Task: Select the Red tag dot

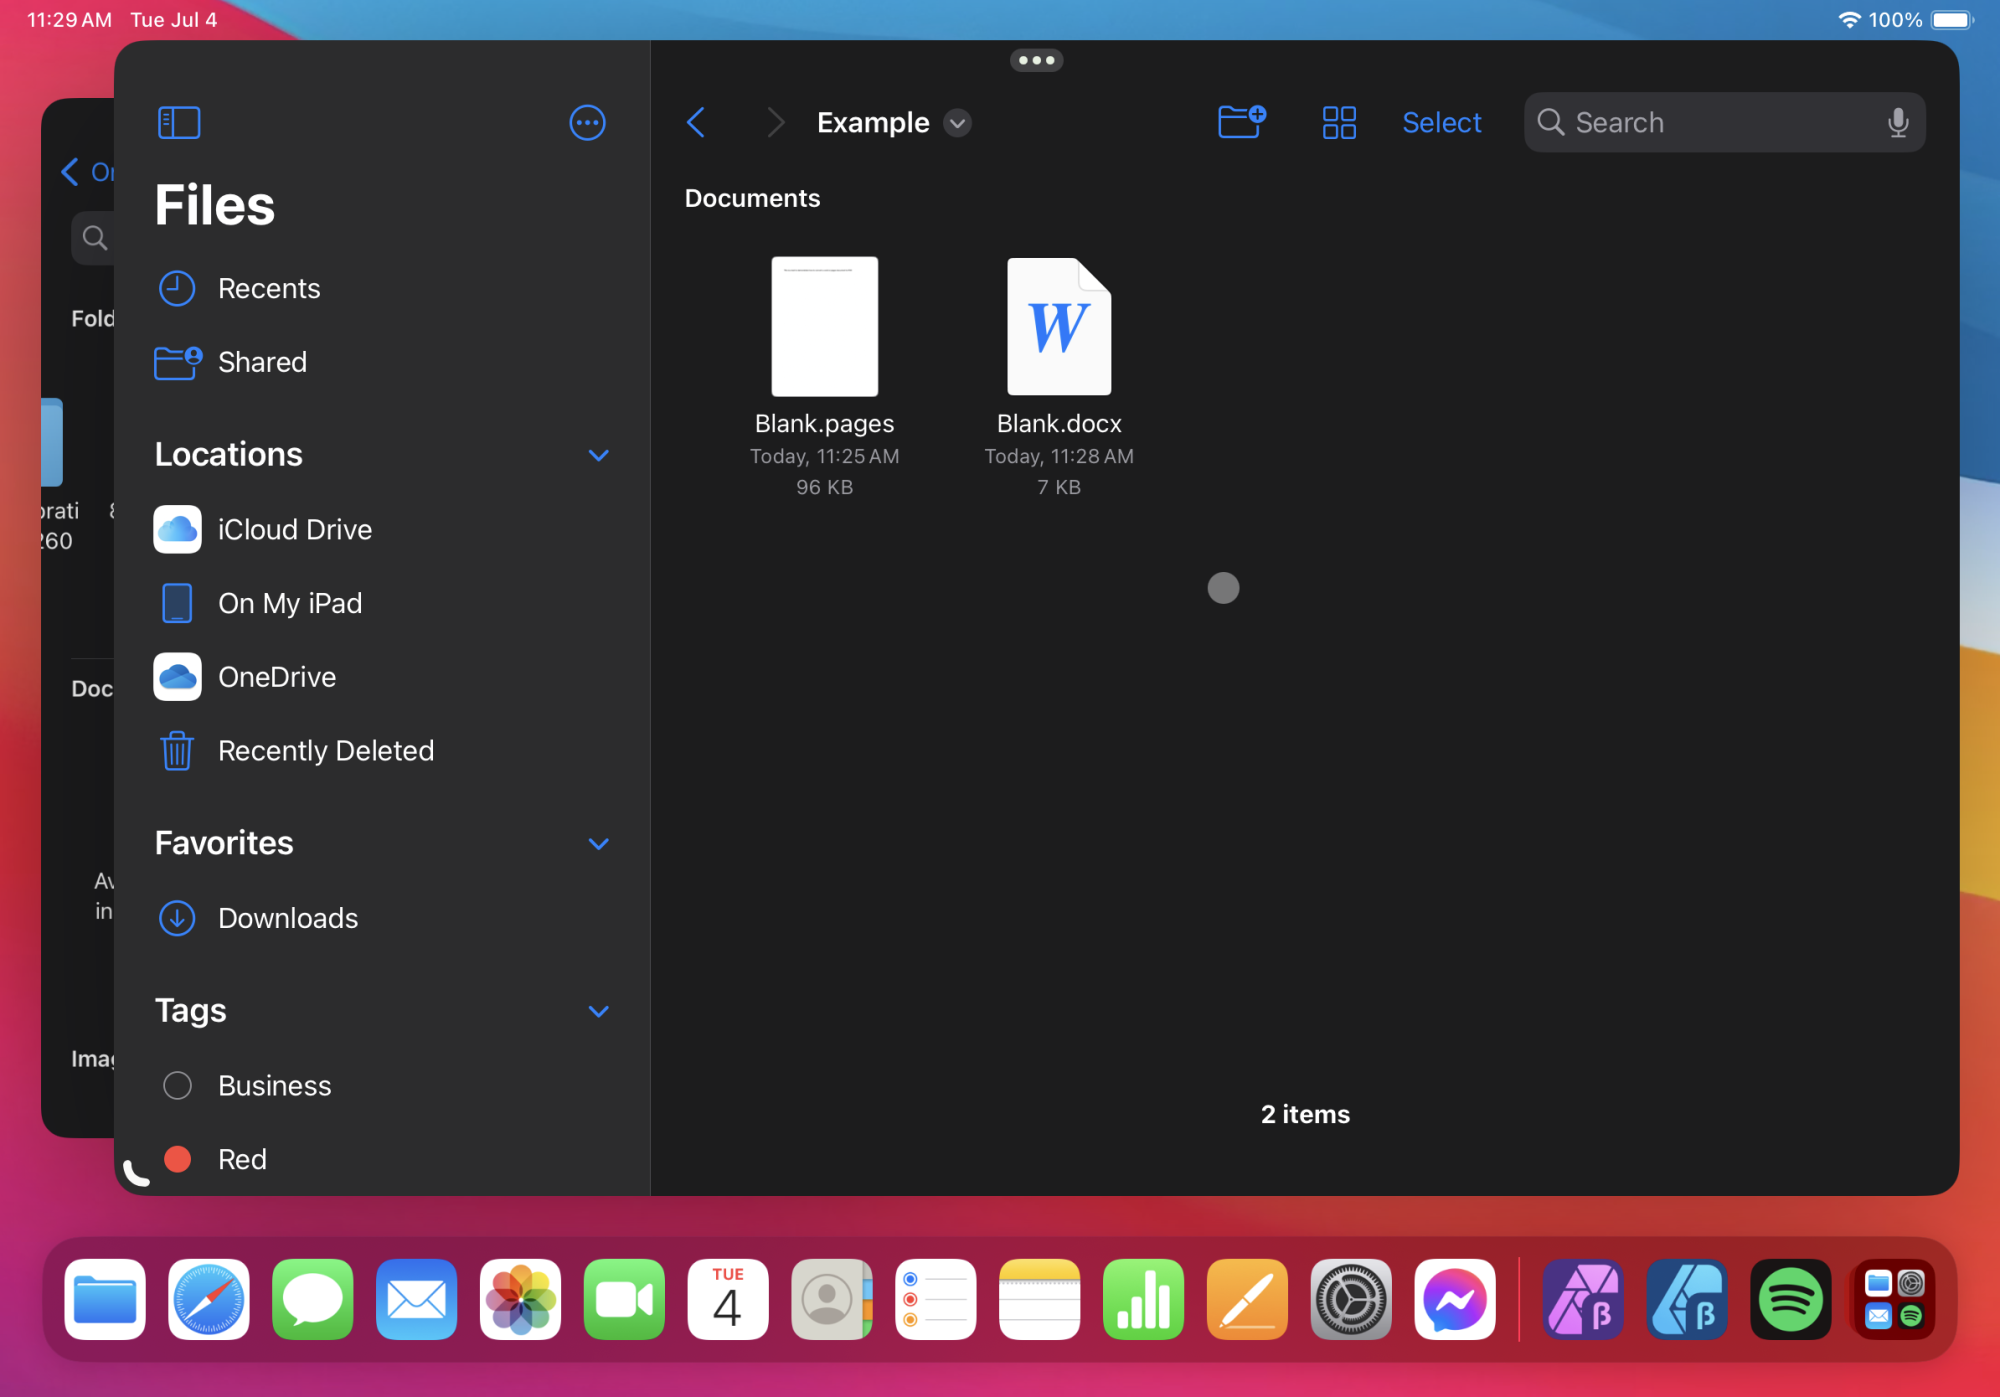Action: coord(177,1159)
